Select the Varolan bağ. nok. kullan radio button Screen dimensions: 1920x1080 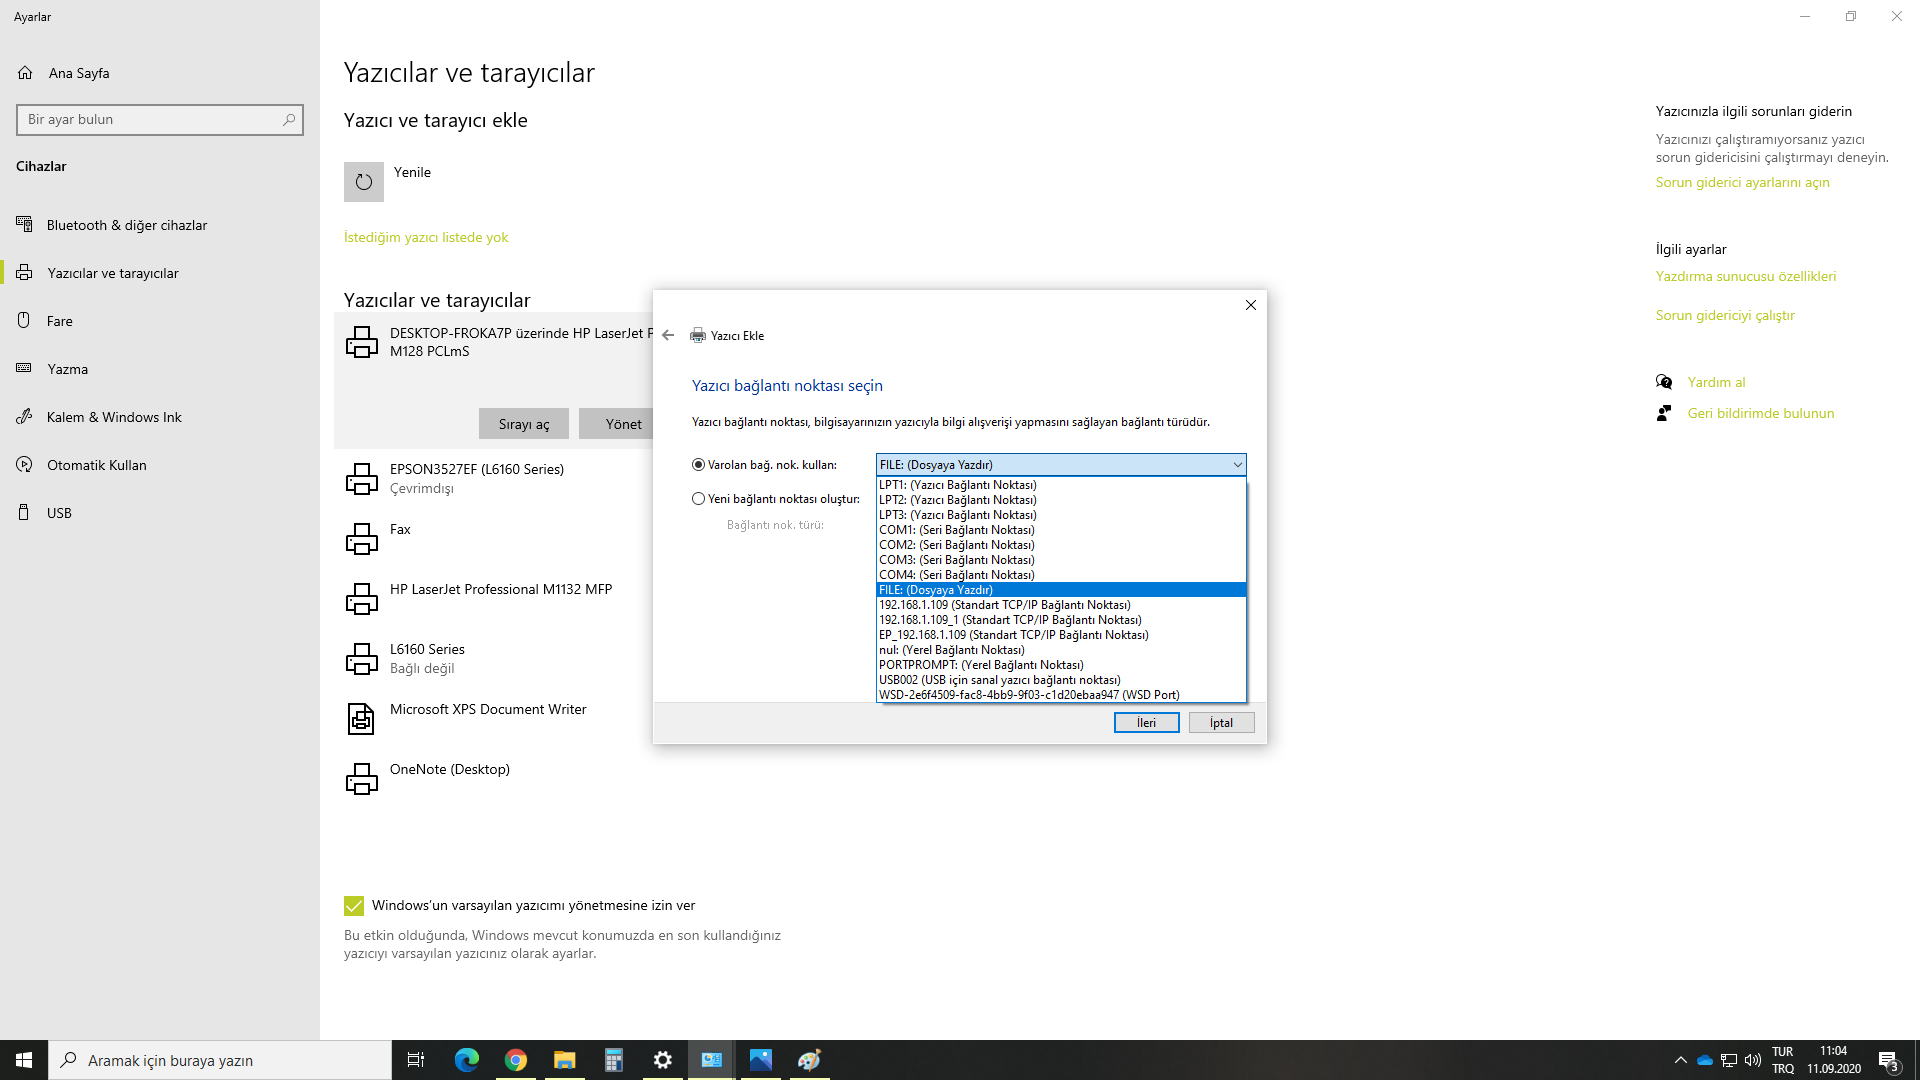698,465
